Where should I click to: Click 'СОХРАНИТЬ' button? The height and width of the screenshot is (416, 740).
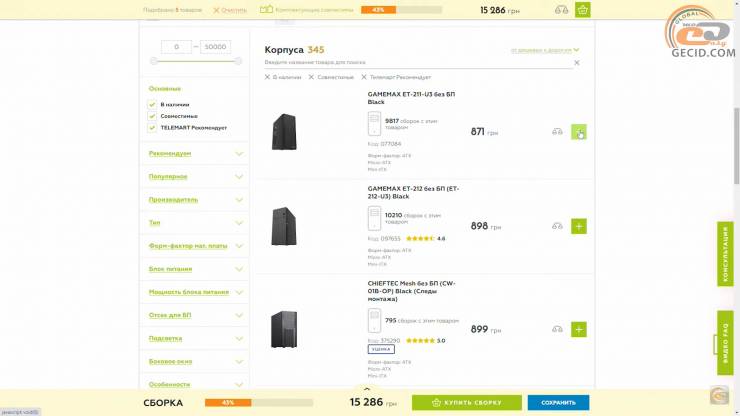(558, 403)
